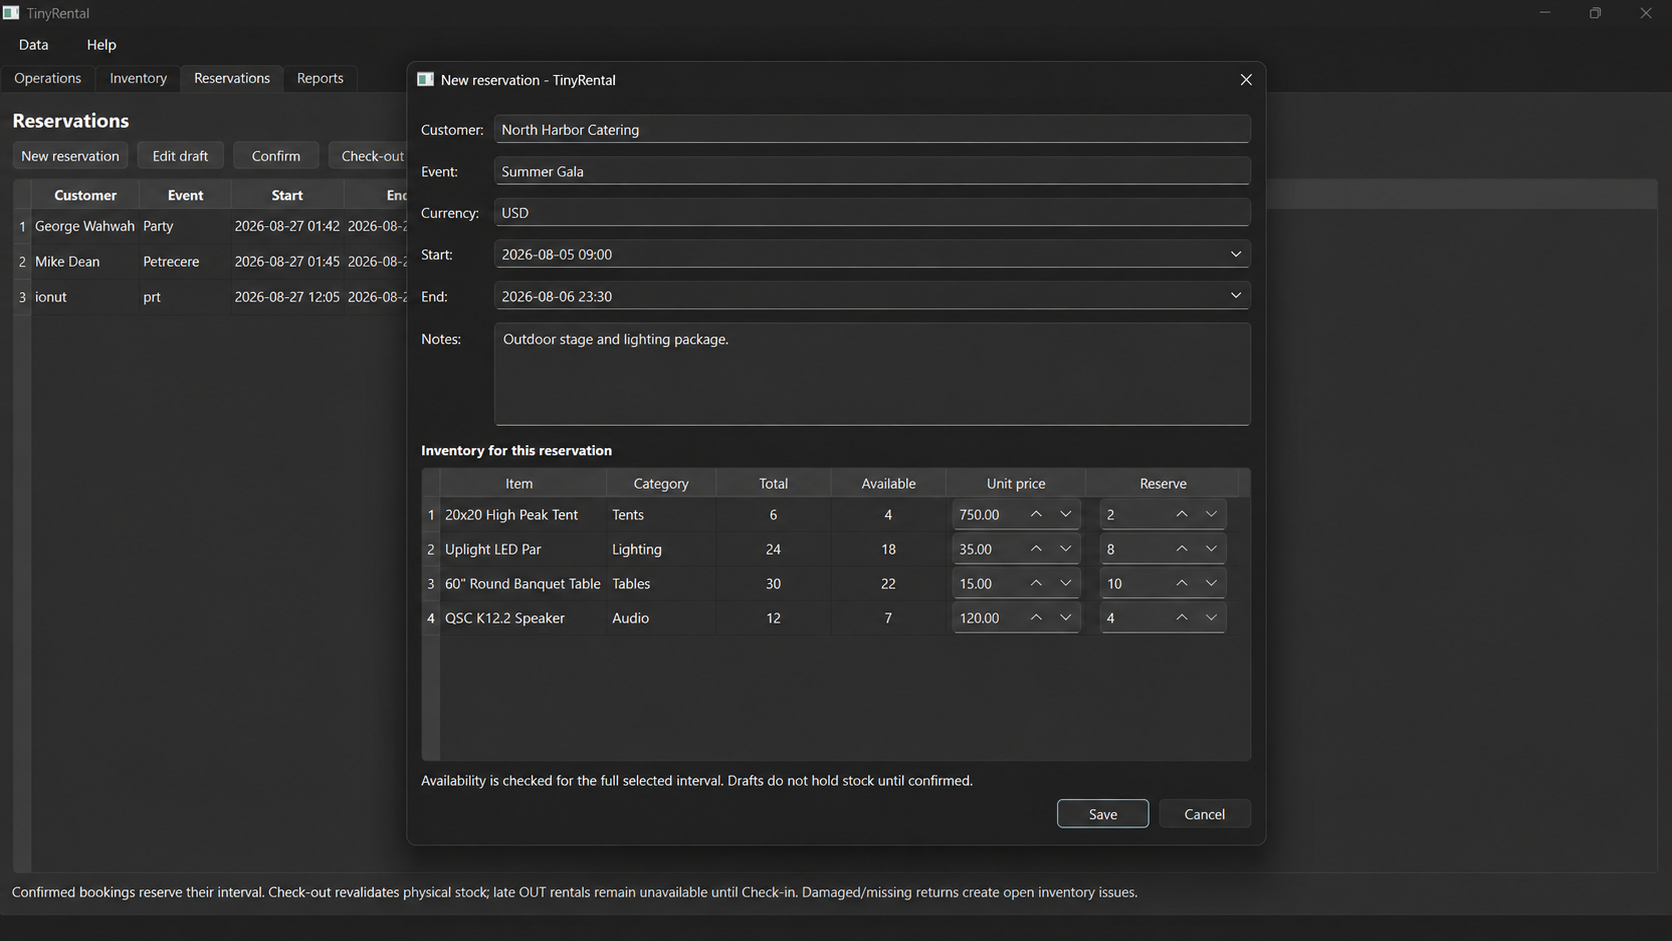
Task: Select the Reservations tab
Action: tap(232, 78)
